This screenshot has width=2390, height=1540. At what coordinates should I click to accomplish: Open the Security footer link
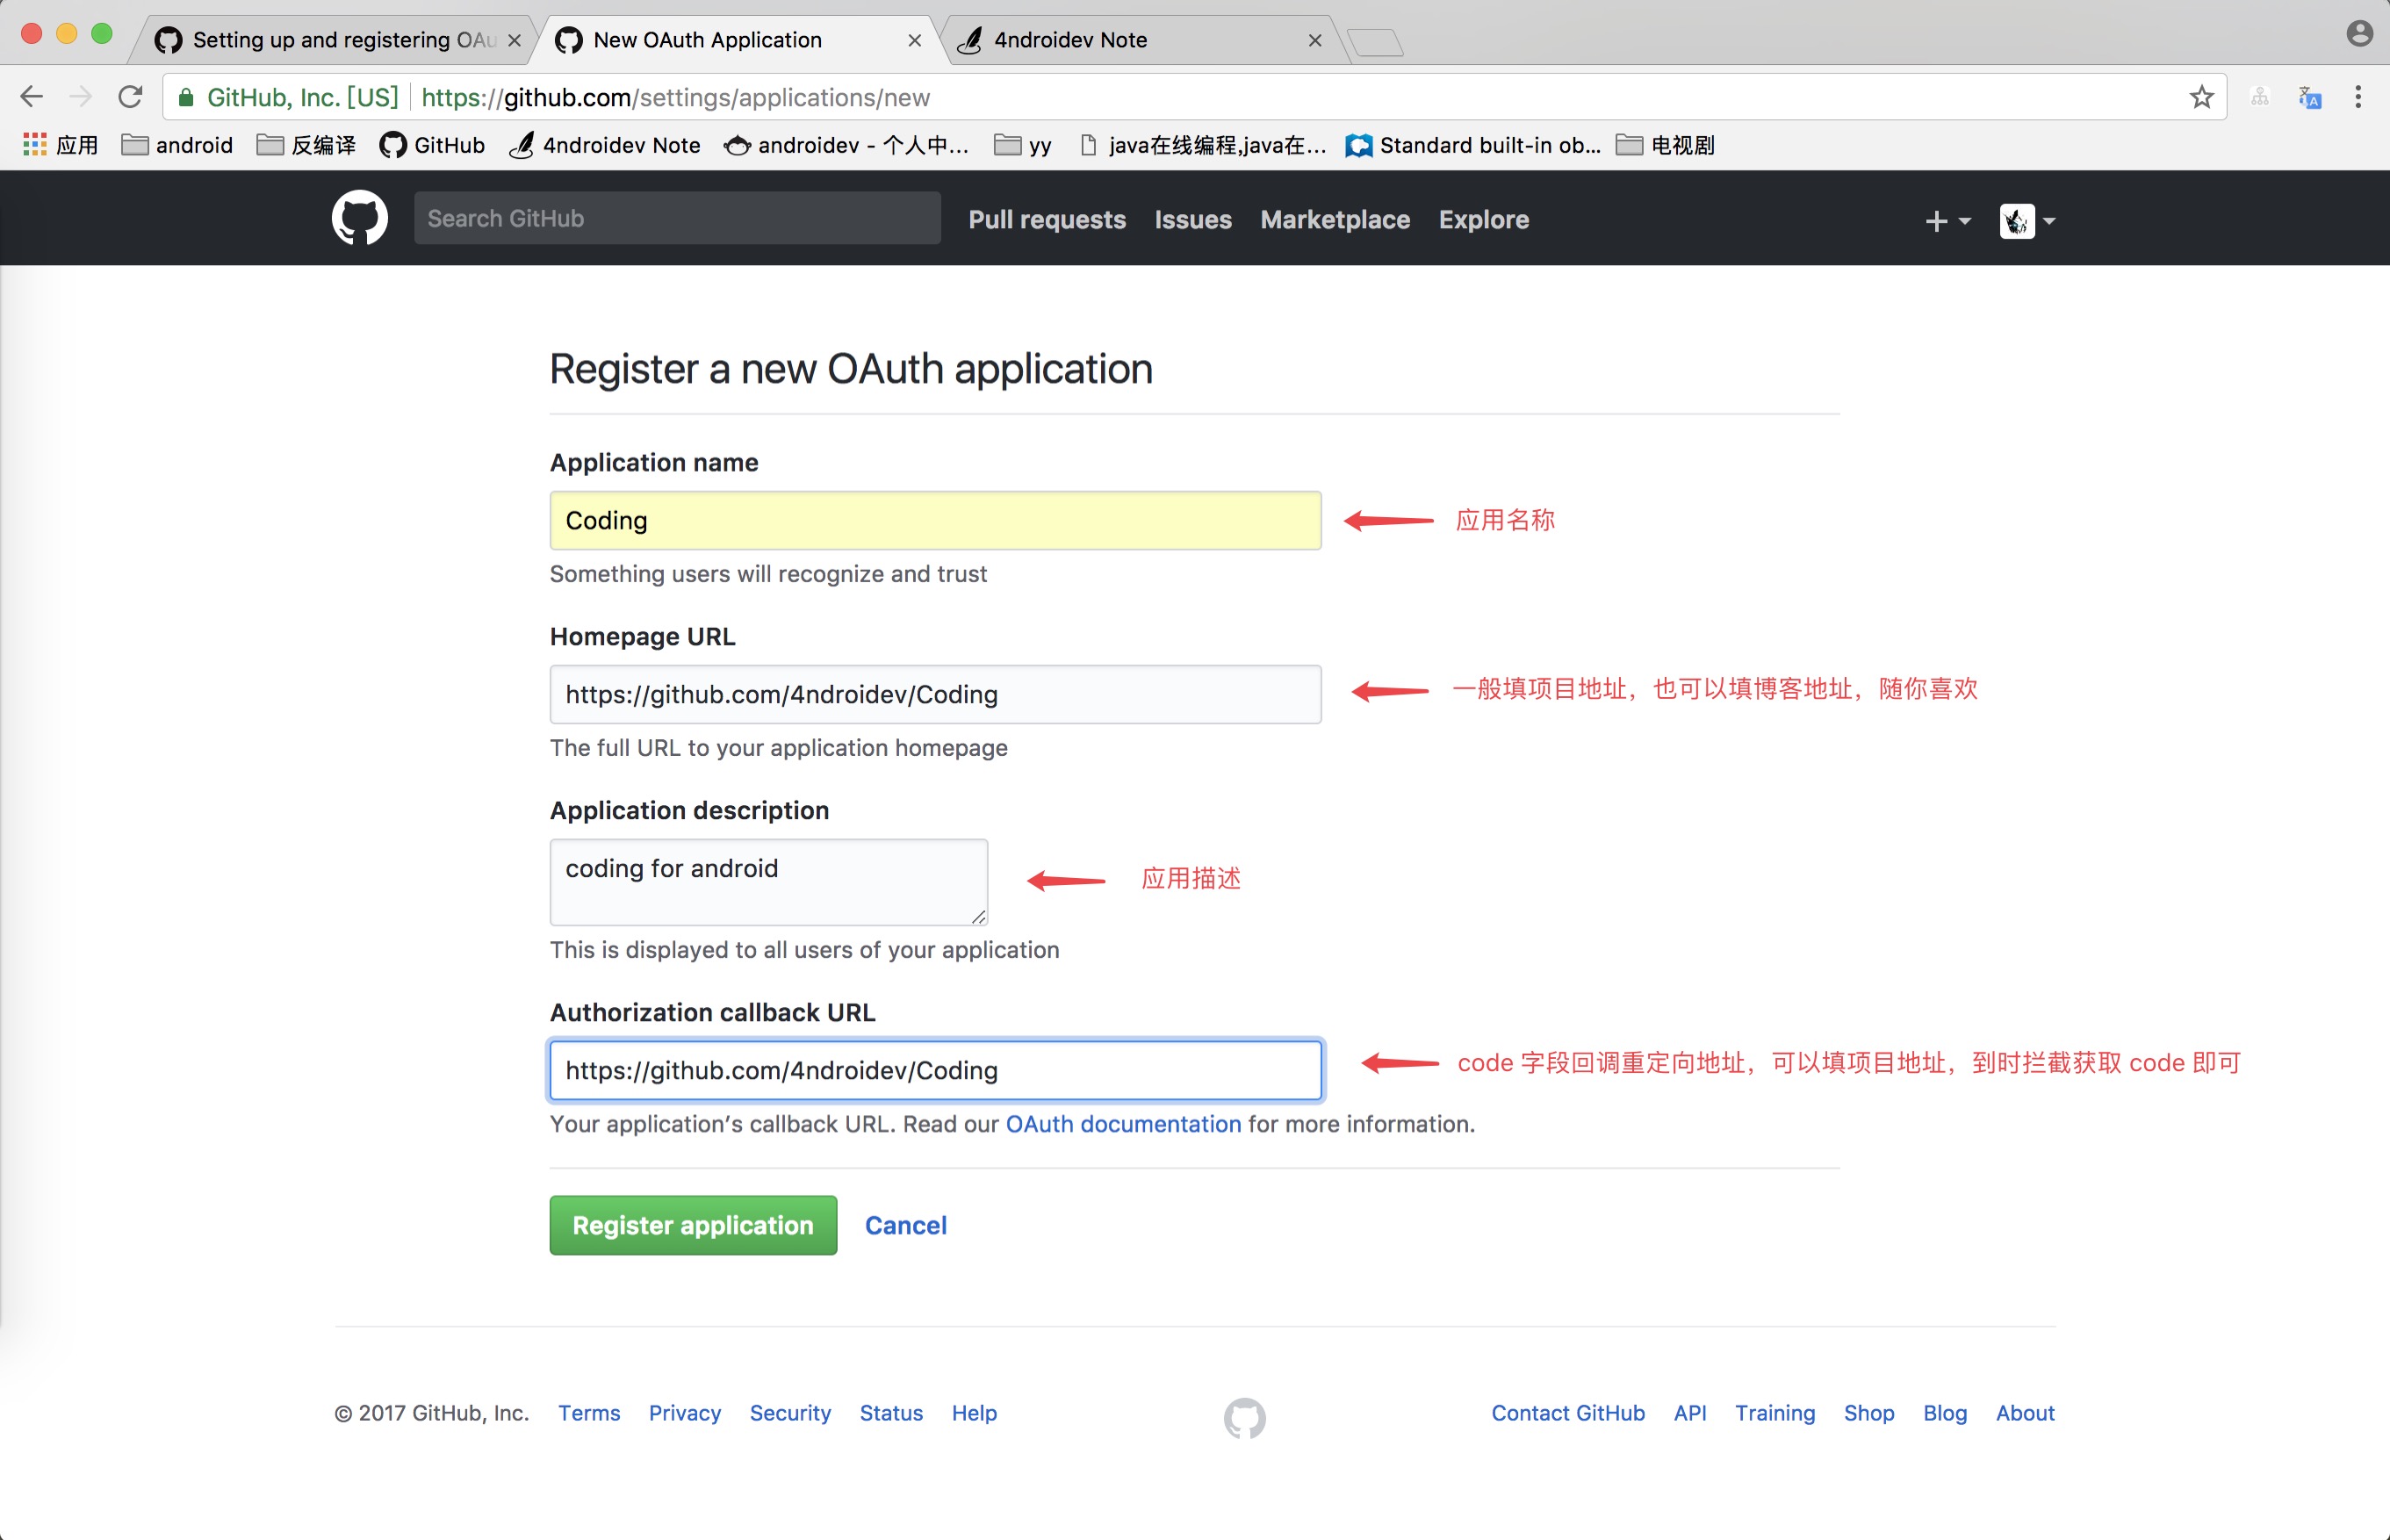coord(790,1412)
